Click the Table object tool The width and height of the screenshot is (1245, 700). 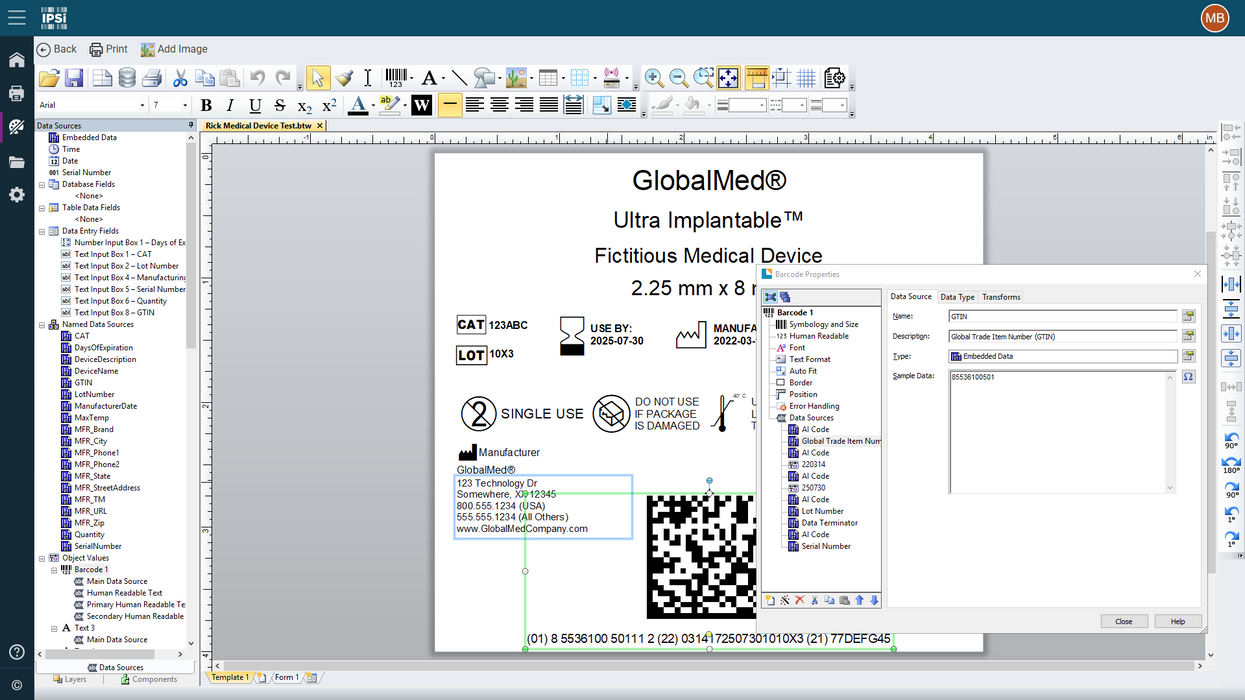[547, 78]
